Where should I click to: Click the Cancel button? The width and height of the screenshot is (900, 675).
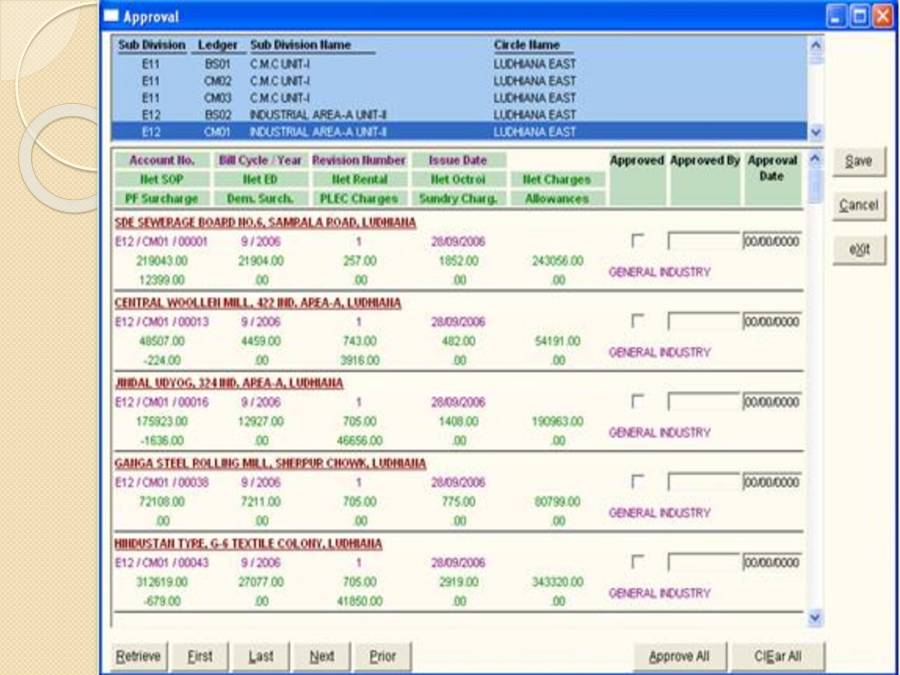coord(858,205)
